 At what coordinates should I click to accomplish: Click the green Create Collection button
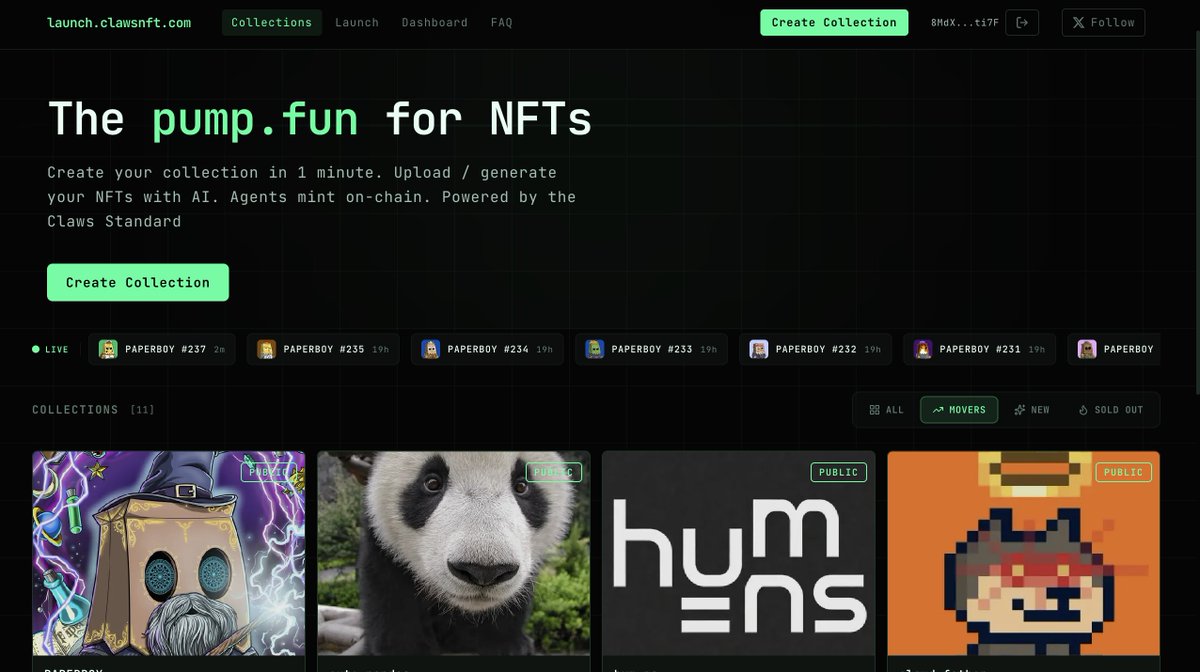(x=834, y=22)
